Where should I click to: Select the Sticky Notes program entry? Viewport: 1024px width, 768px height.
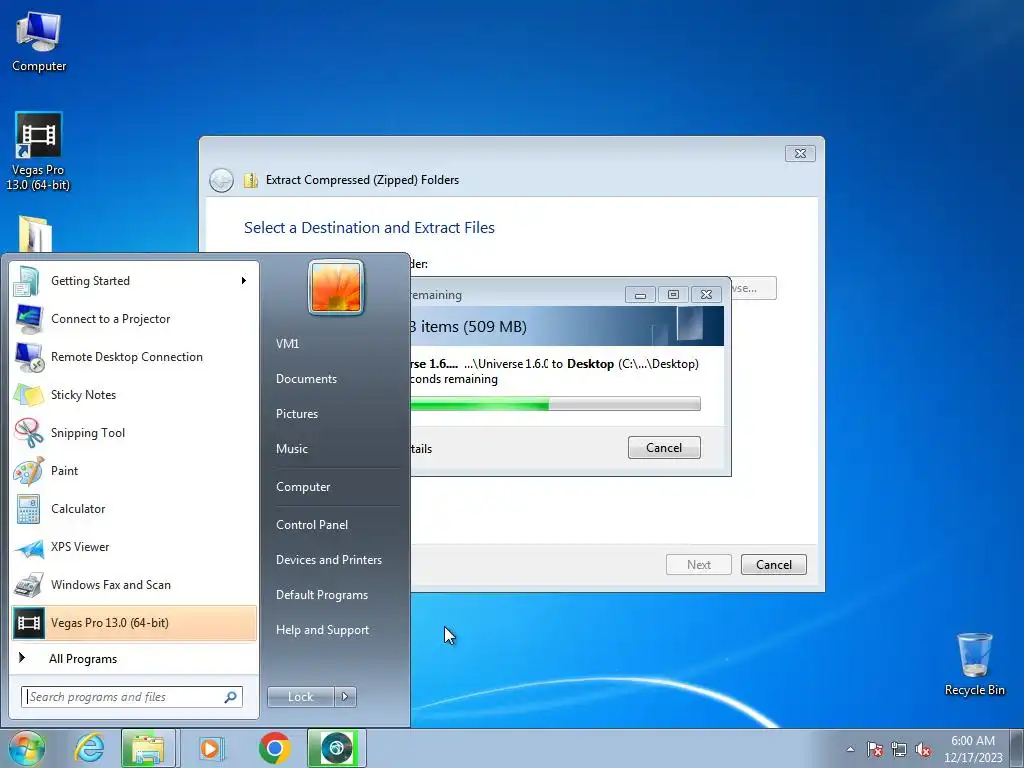coord(135,395)
